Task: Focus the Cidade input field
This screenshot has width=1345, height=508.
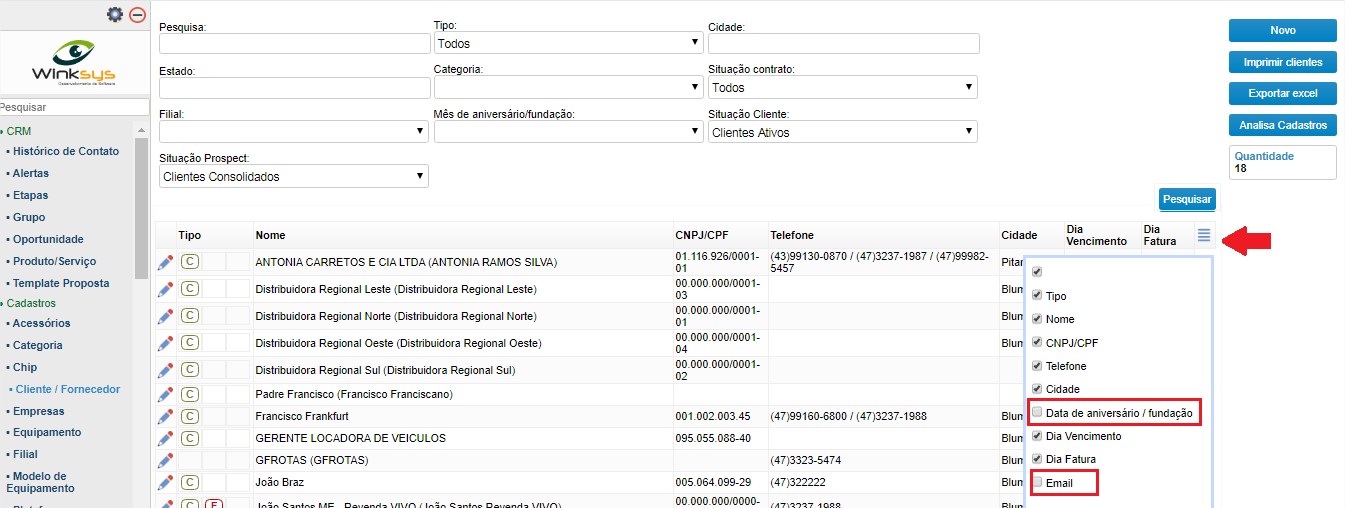Action: tap(844, 43)
